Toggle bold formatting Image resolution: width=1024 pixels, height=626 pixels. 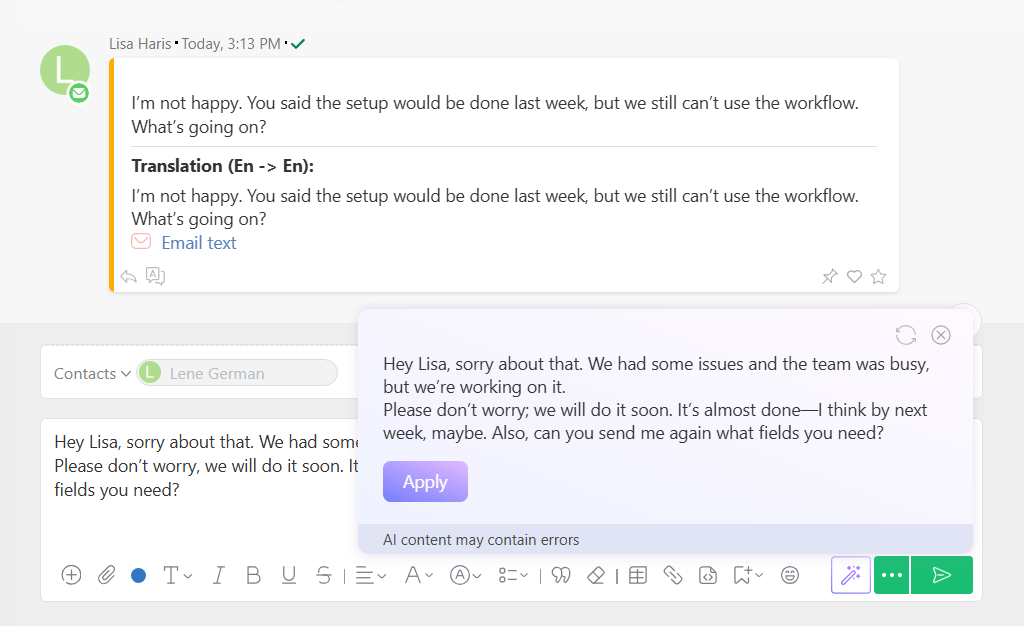click(x=253, y=575)
